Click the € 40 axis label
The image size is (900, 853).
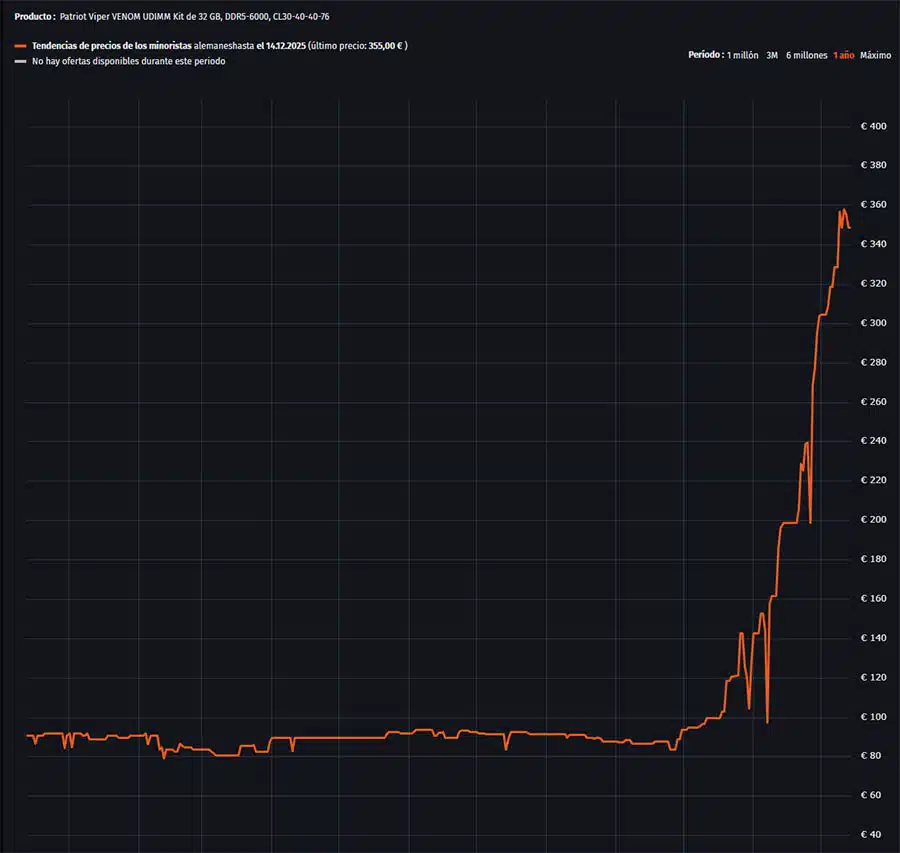(873, 835)
